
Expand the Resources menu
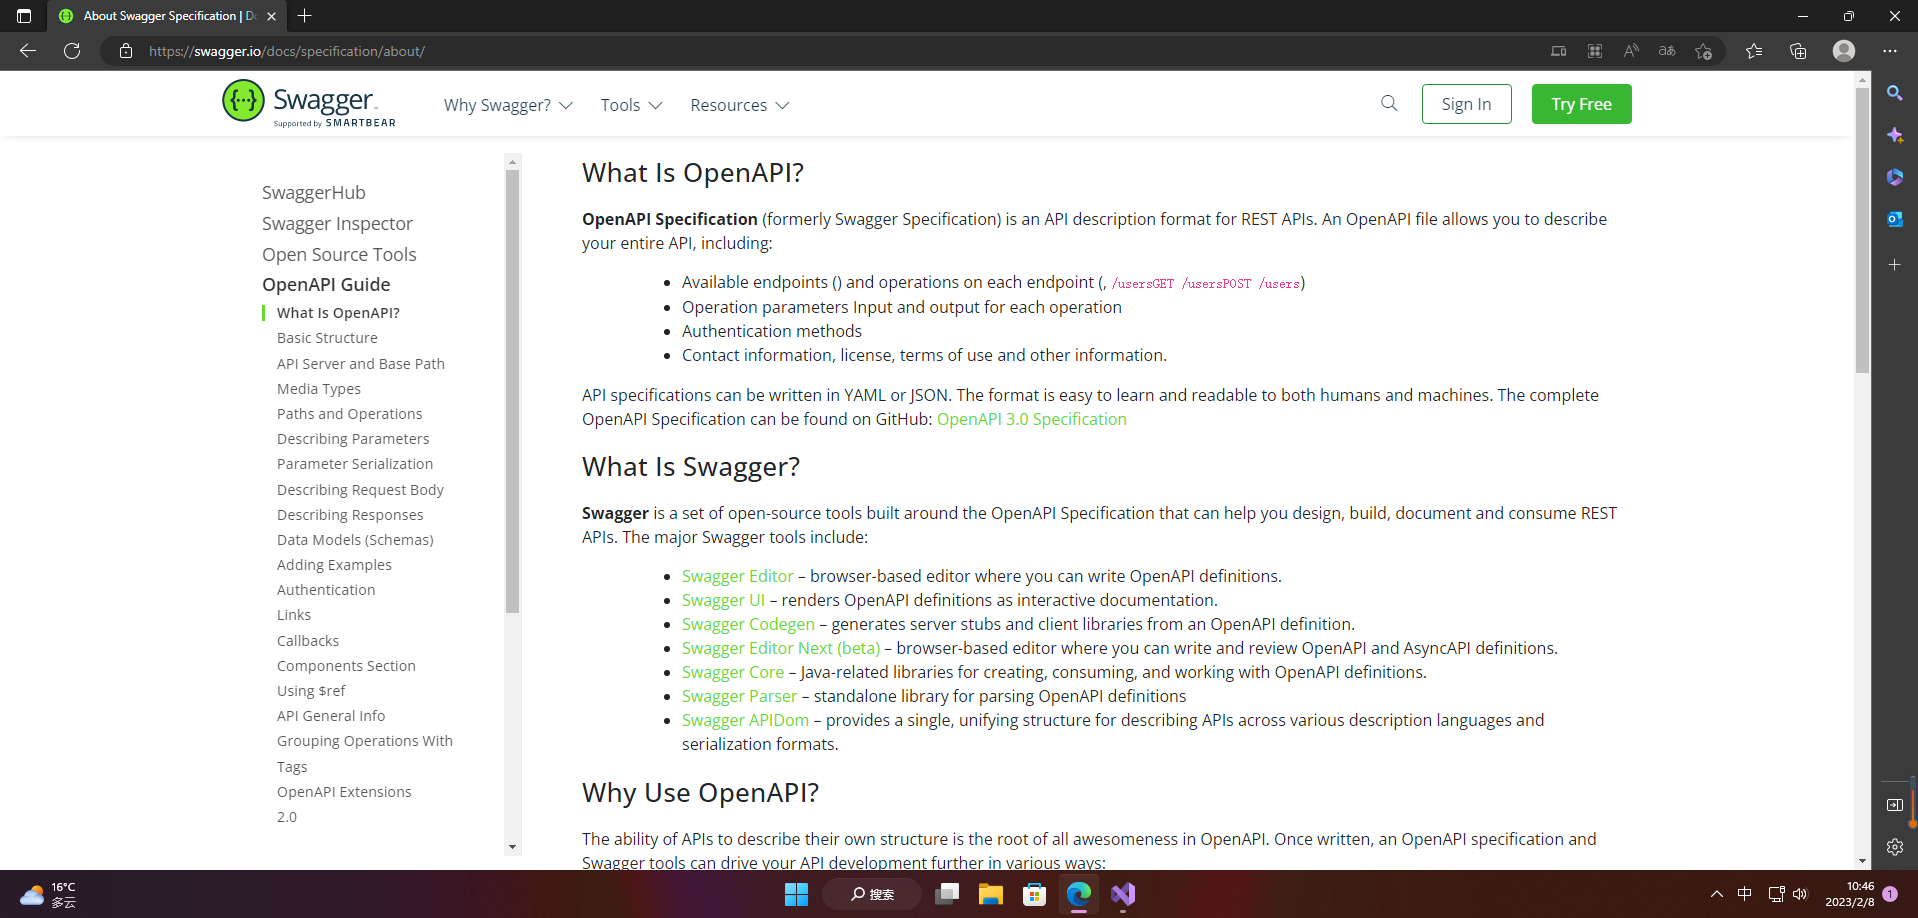740,105
